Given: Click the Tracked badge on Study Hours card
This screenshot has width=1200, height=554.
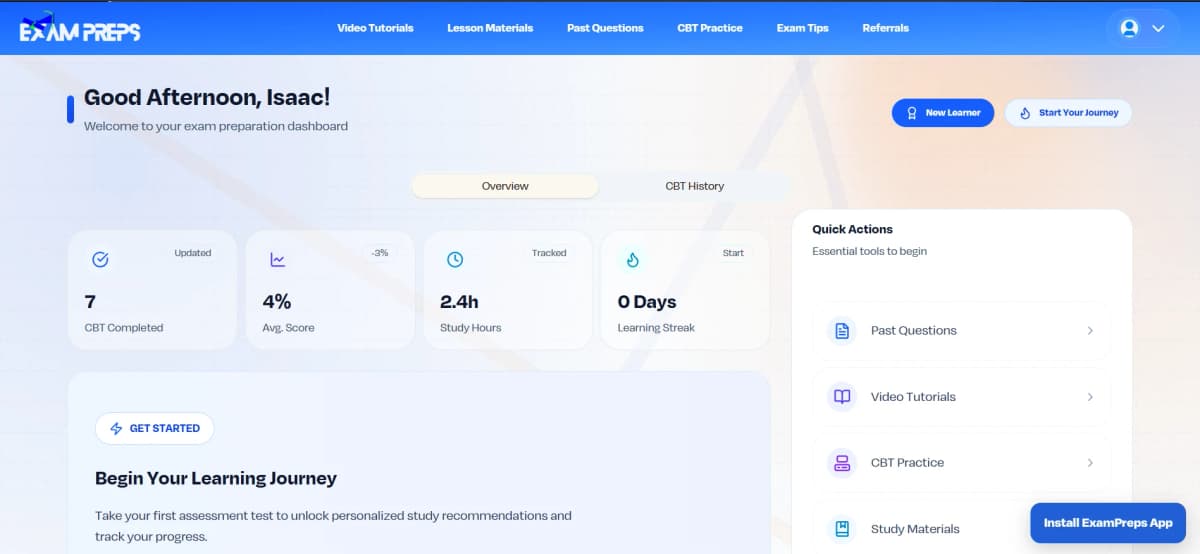Looking at the screenshot, I should tap(549, 253).
